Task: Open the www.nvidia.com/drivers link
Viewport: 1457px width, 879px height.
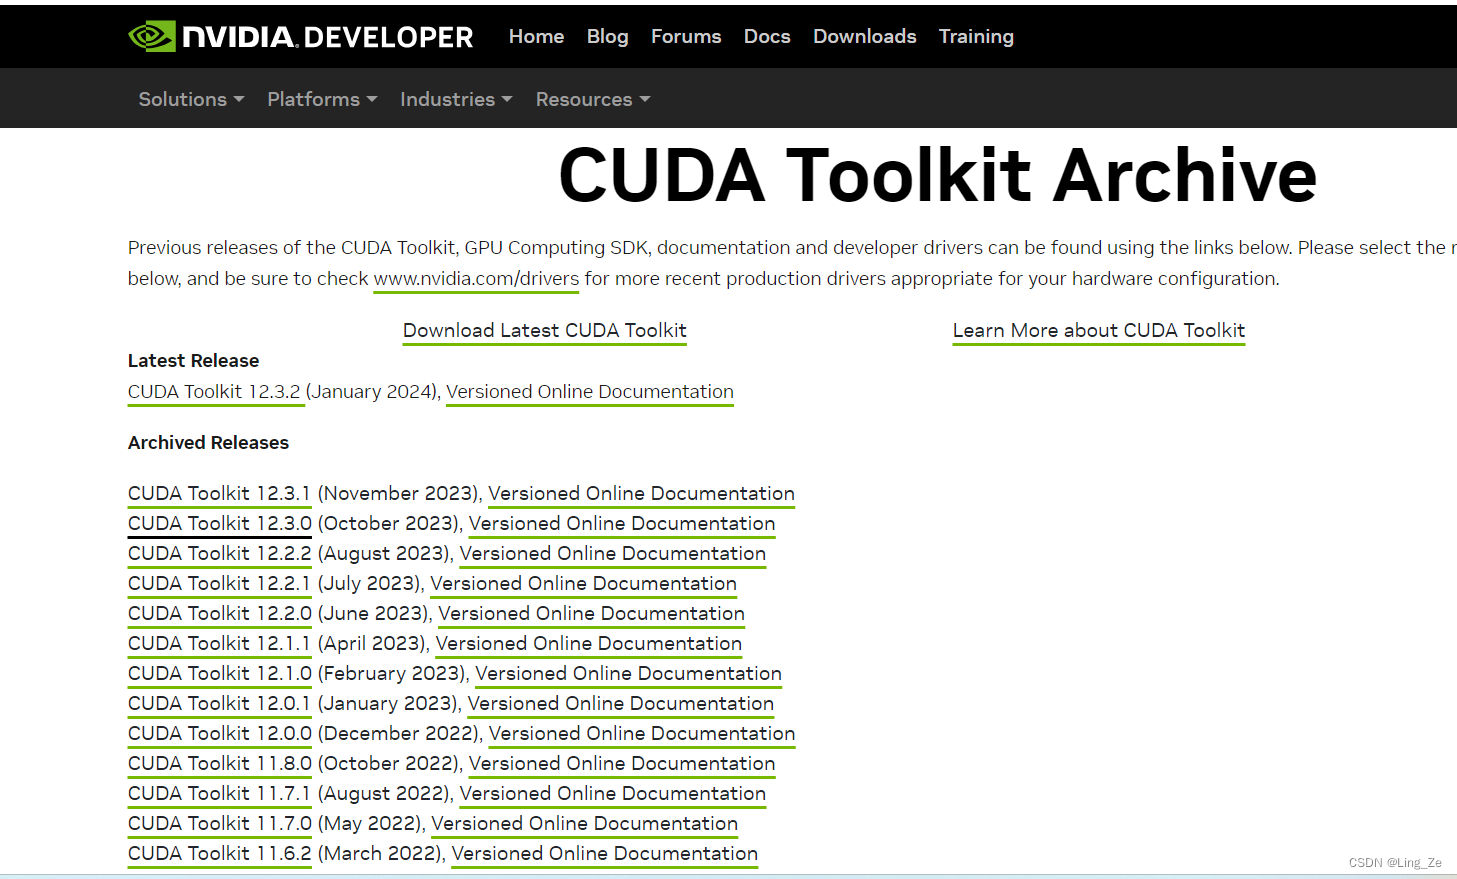Action: coord(476,279)
